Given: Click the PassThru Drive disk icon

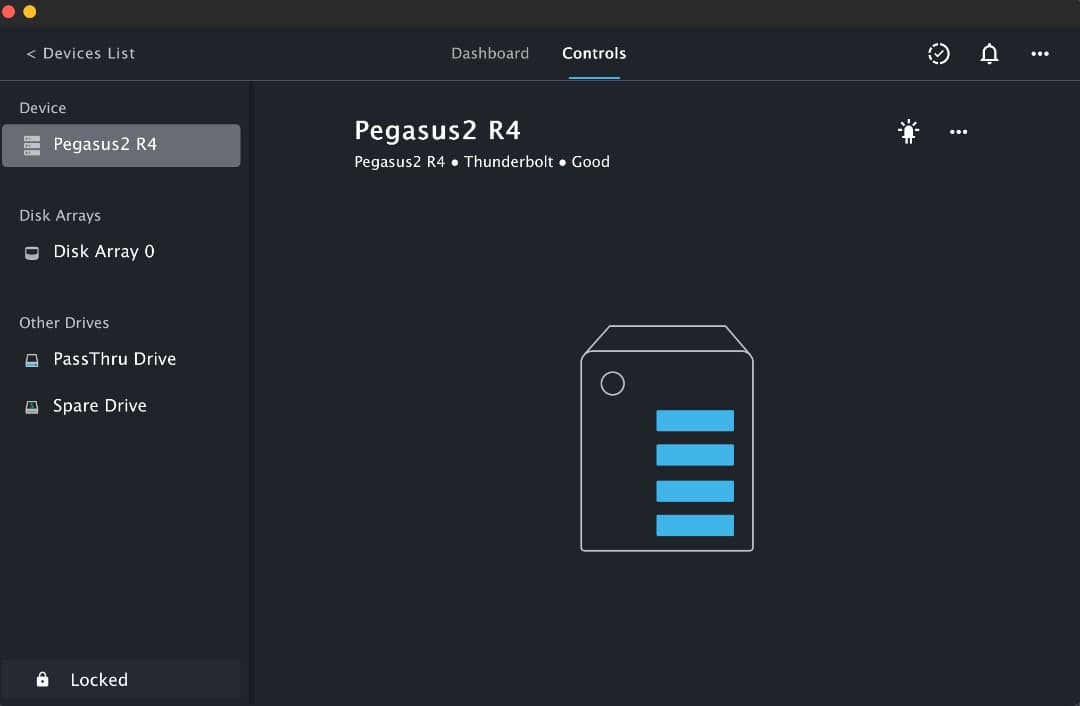Looking at the screenshot, I should click(x=31, y=359).
